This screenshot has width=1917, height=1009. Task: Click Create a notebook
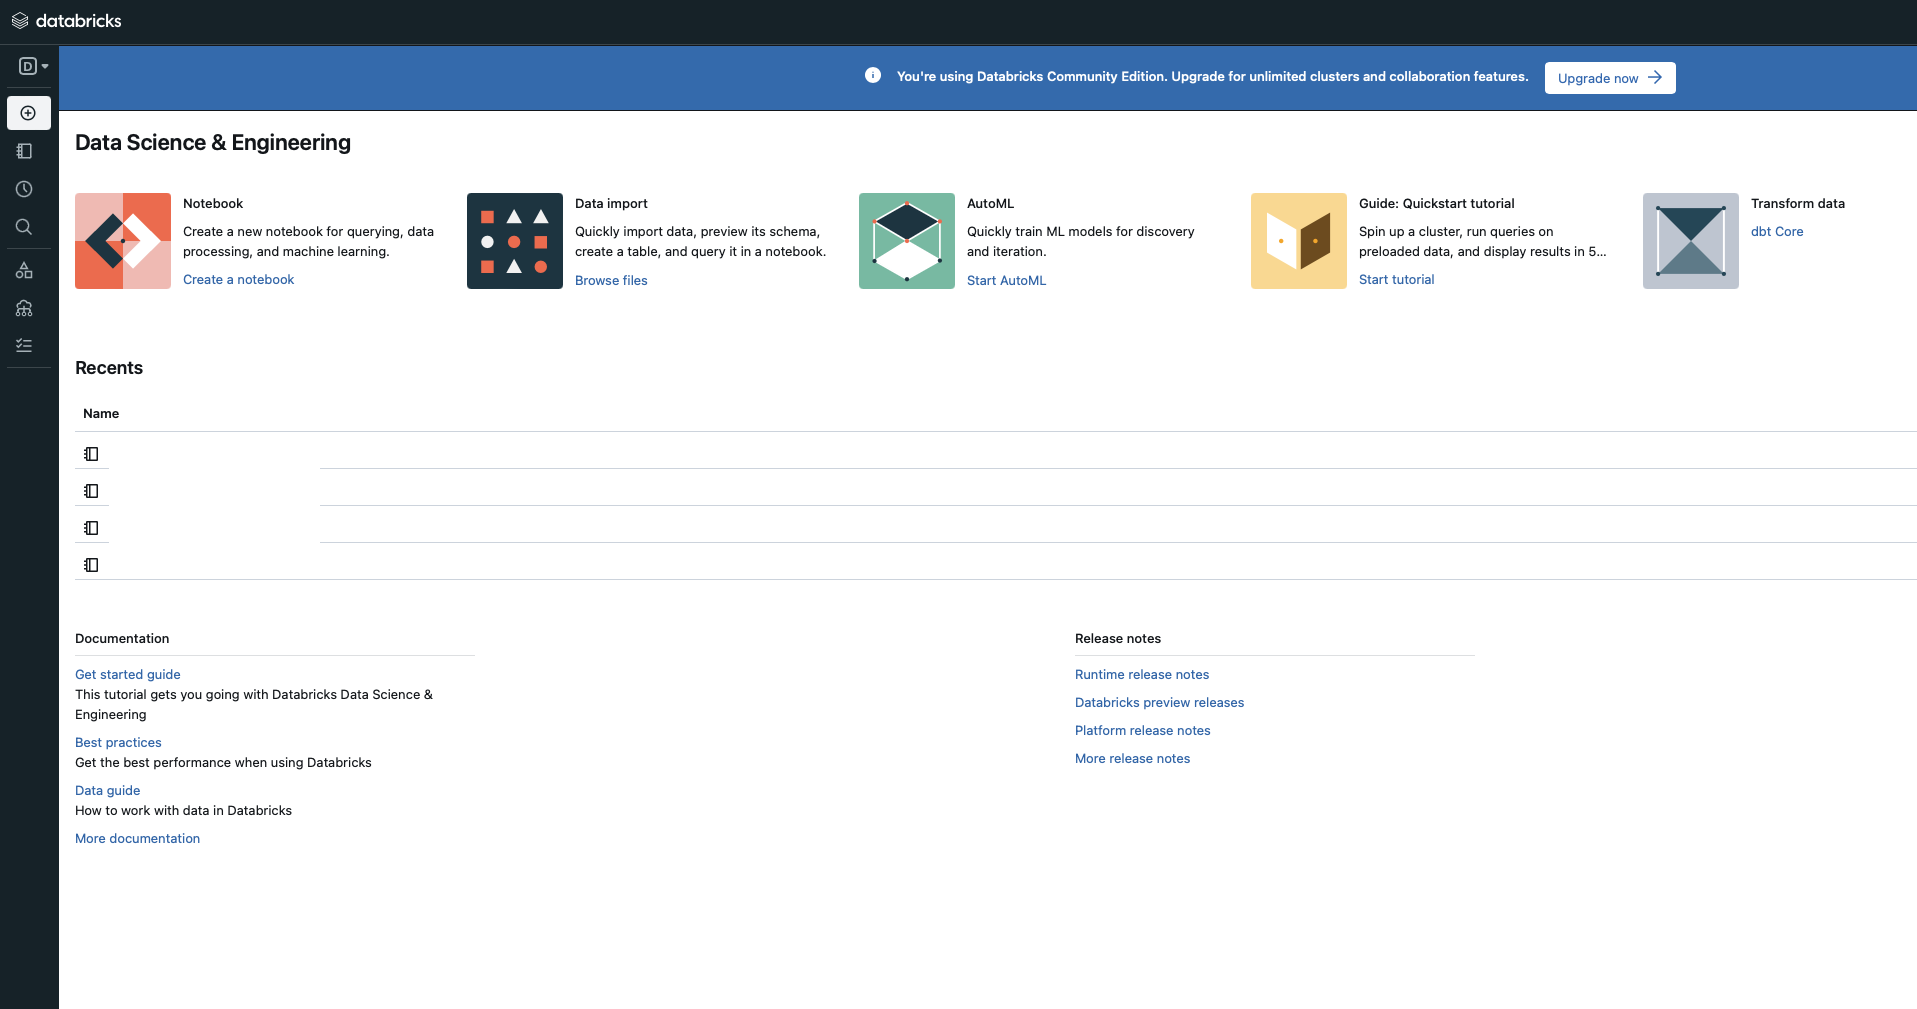pyautogui.click(x=238, y=279)
